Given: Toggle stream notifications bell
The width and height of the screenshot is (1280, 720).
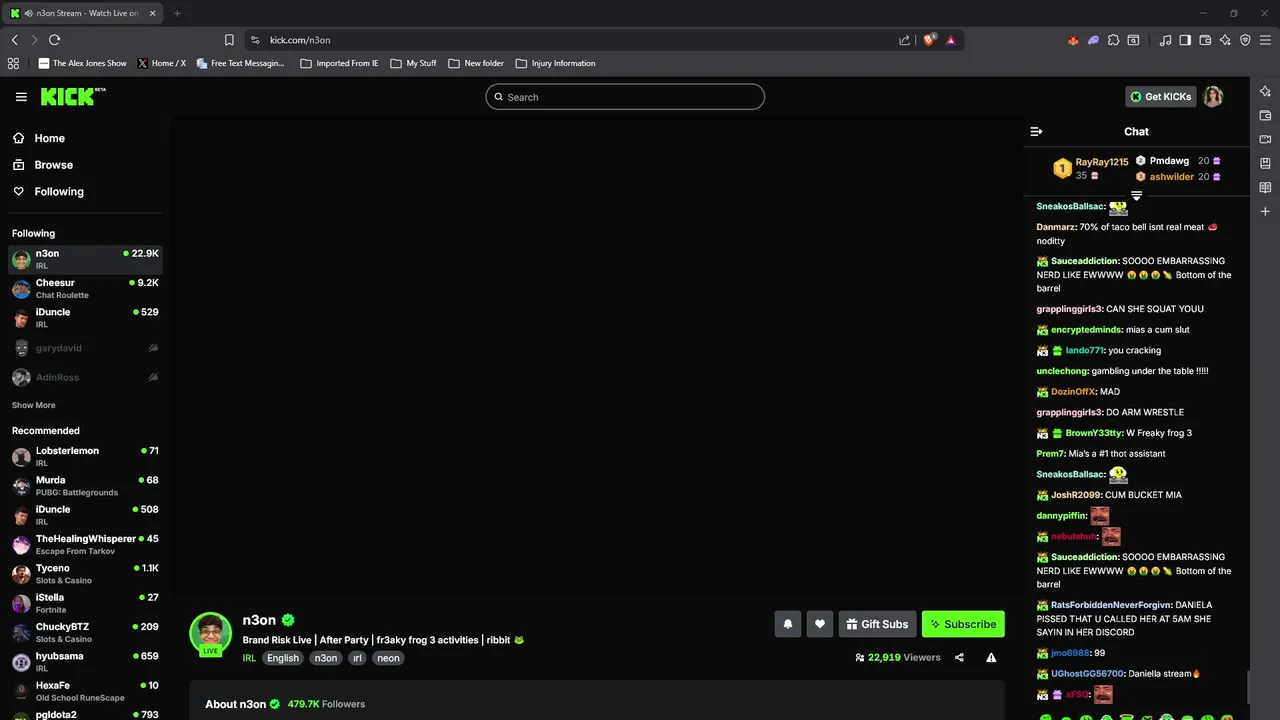Looking at the screenshot, I should point(787,624).
